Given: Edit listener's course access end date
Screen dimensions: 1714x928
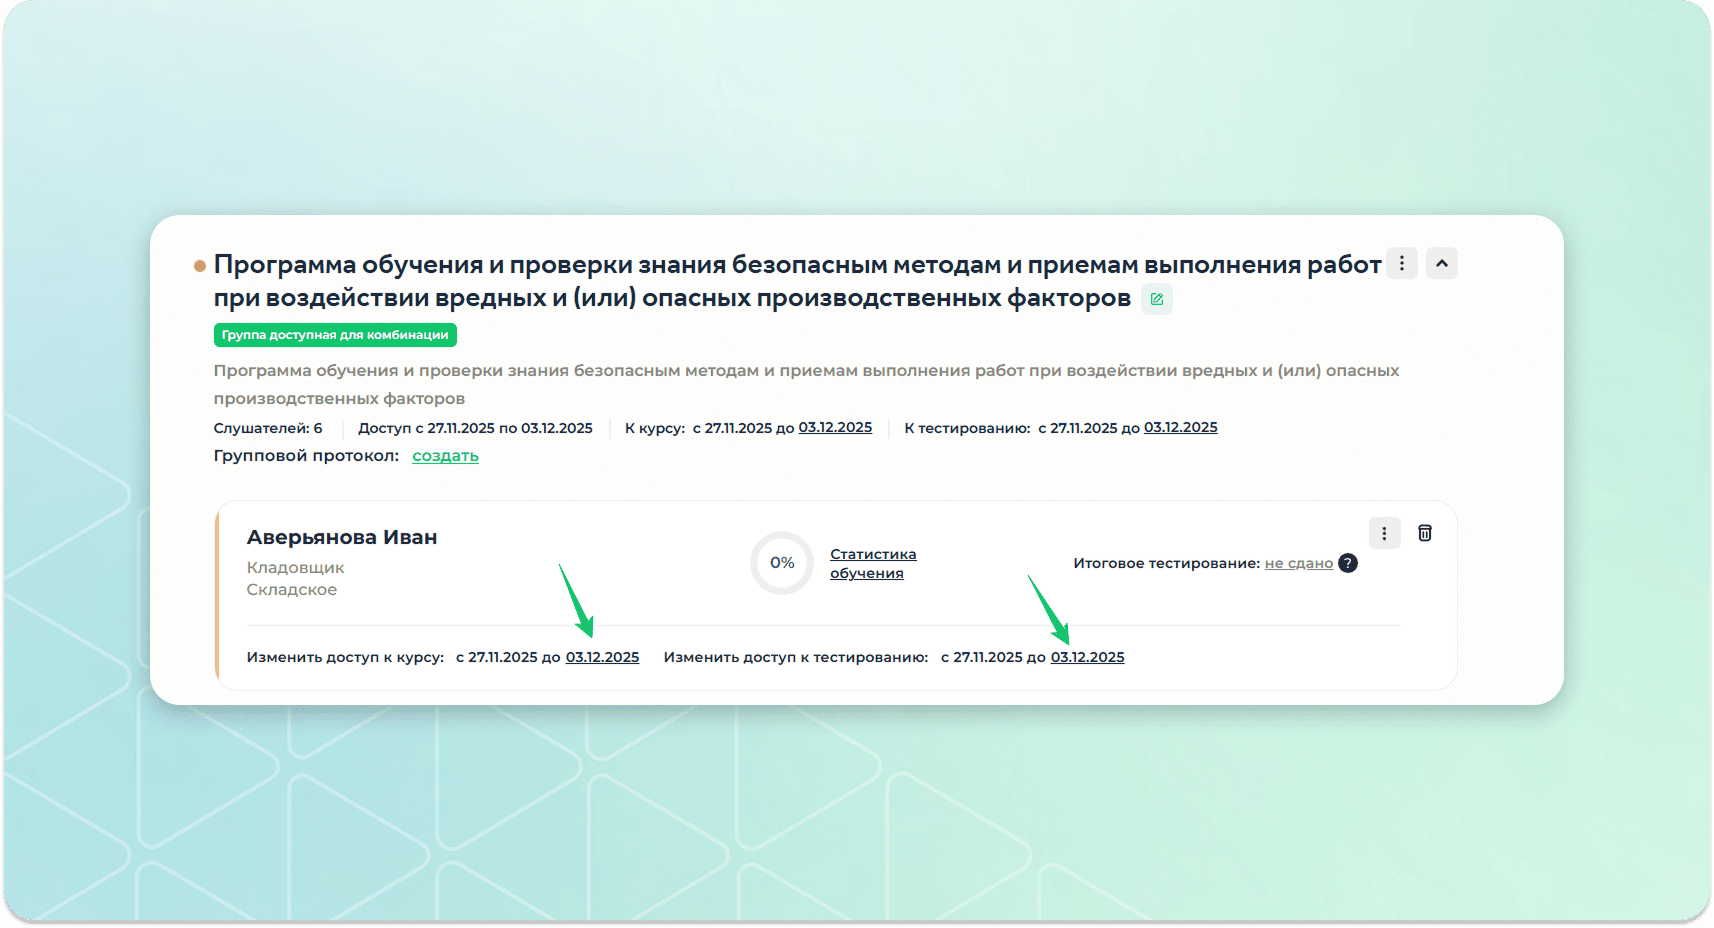Looking at the screenshot, I should click(x=602, y=657).
